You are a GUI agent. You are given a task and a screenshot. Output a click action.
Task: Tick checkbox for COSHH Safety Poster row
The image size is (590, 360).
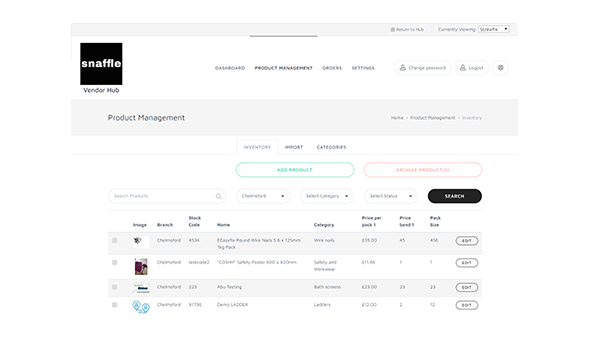(x=114, y=263)
